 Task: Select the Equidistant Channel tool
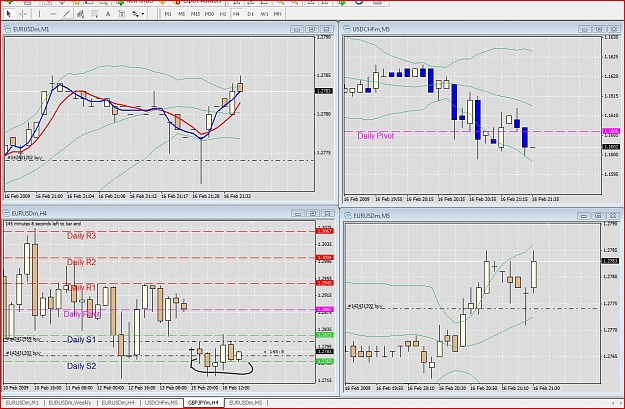click(80, 14)
